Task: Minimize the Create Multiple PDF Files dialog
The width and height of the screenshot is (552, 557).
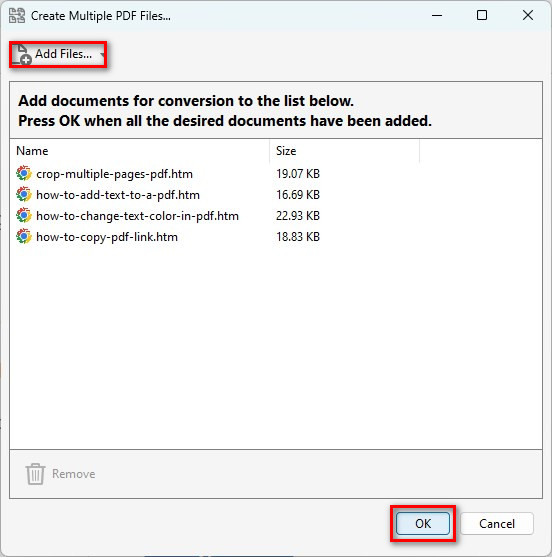Action: 437,16
